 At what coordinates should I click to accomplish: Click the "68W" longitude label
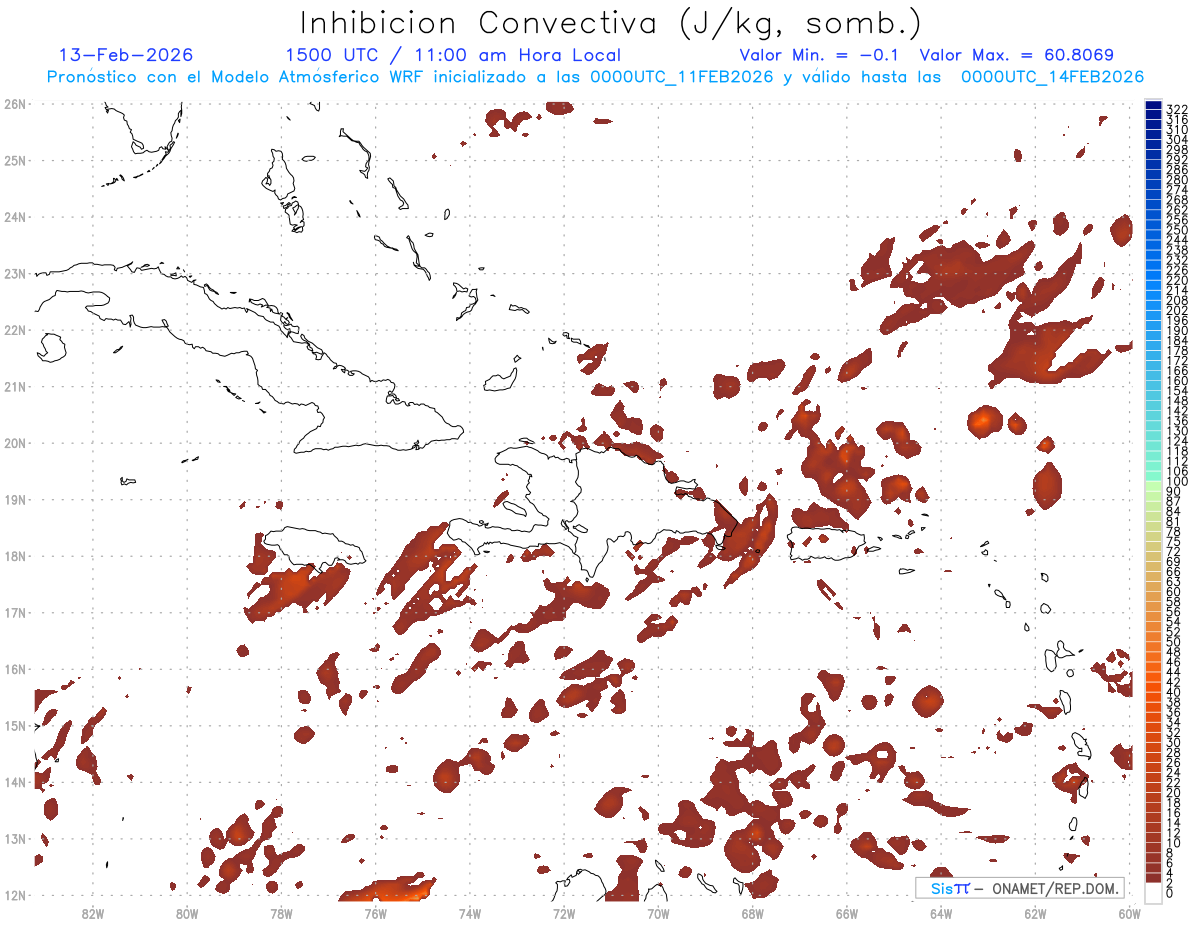752,913
